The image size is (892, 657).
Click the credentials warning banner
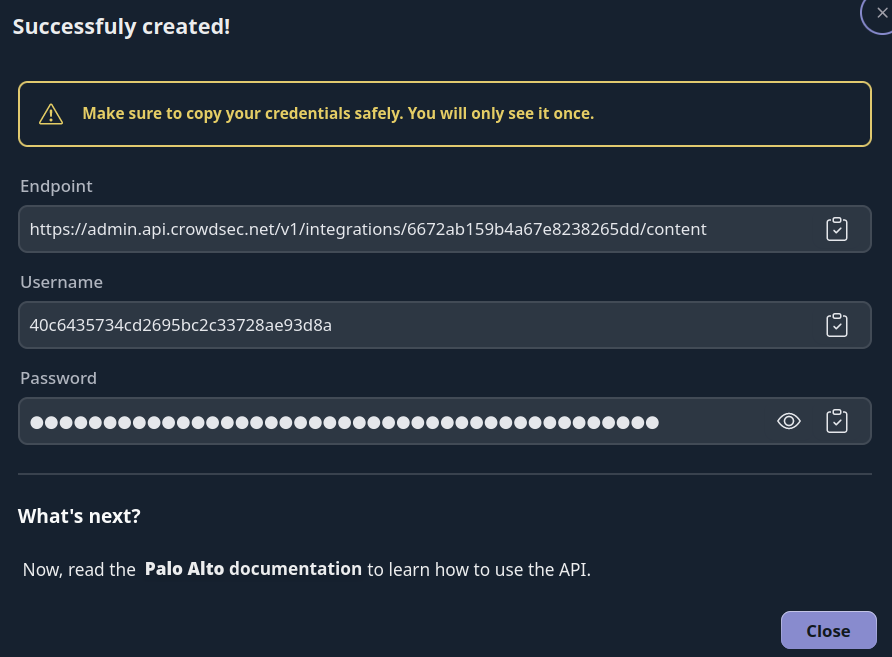(446, 113)
